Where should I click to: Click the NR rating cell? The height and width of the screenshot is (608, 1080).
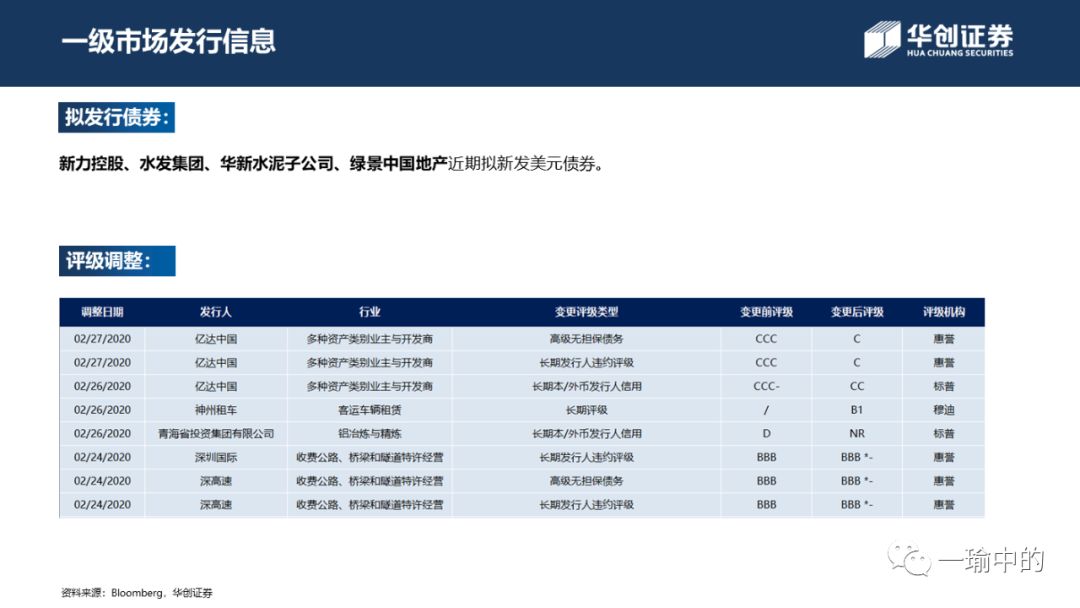coord(857,434)
